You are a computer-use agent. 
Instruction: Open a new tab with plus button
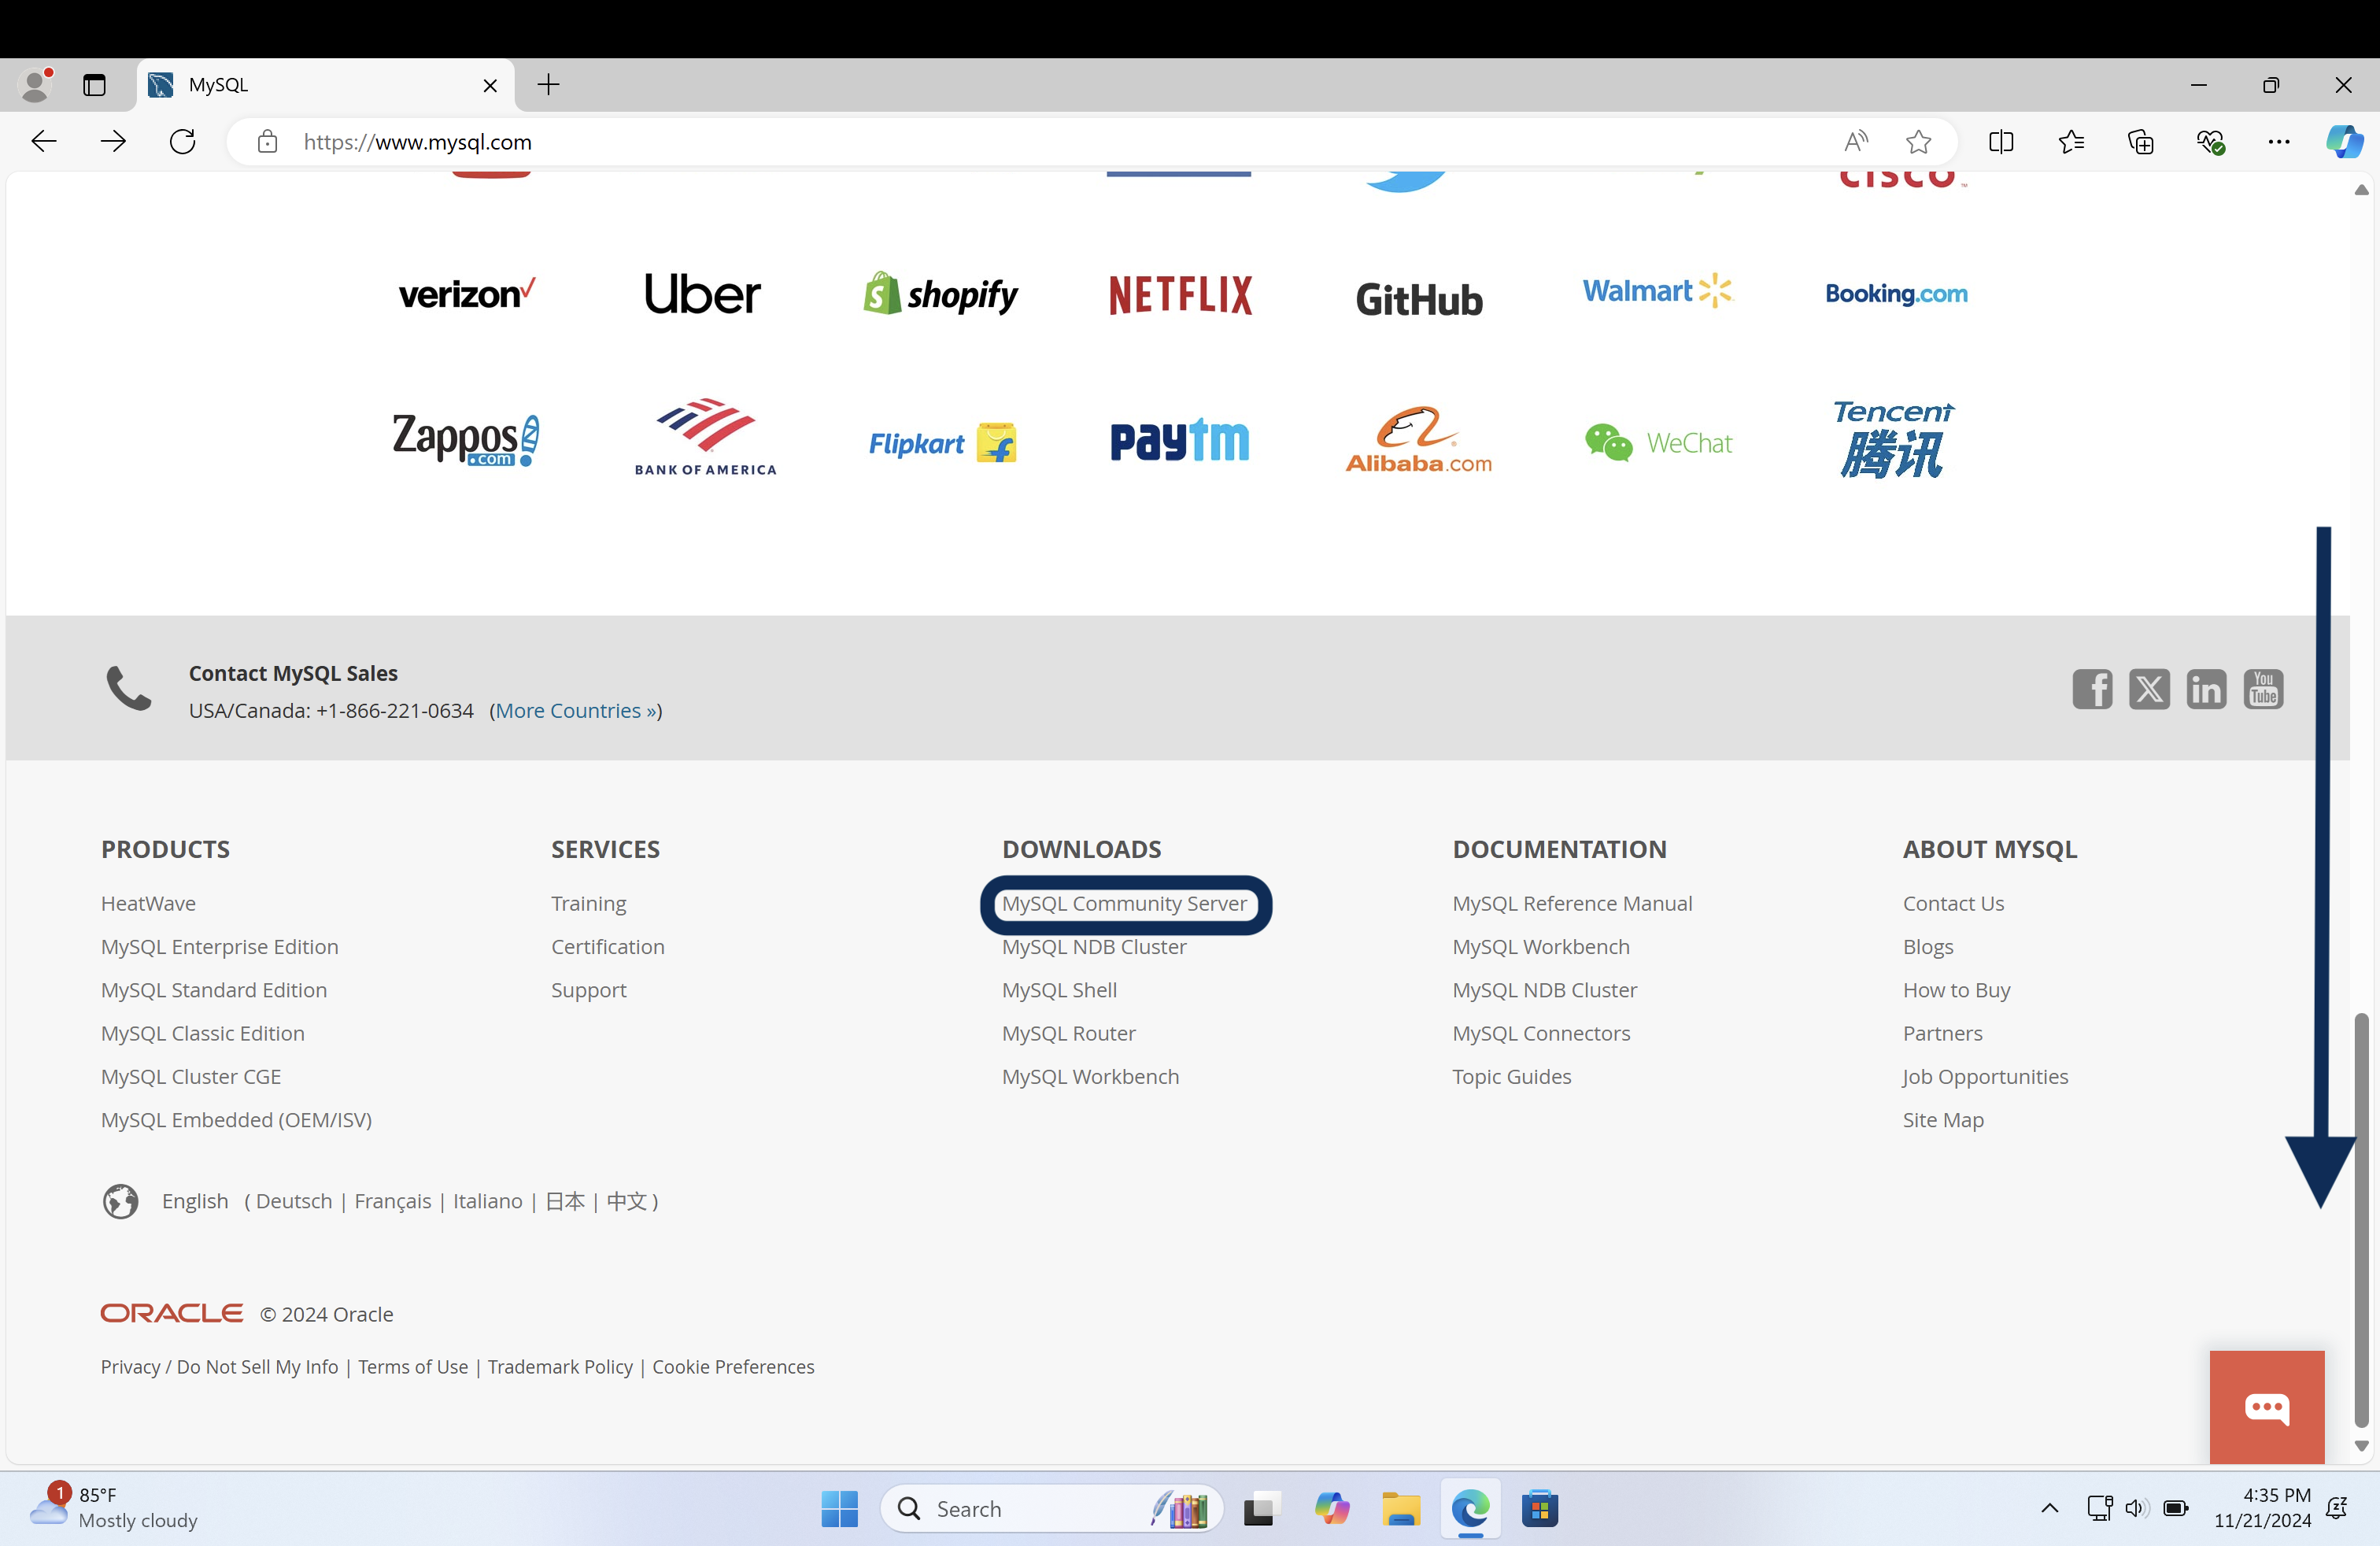coord(548,85)
